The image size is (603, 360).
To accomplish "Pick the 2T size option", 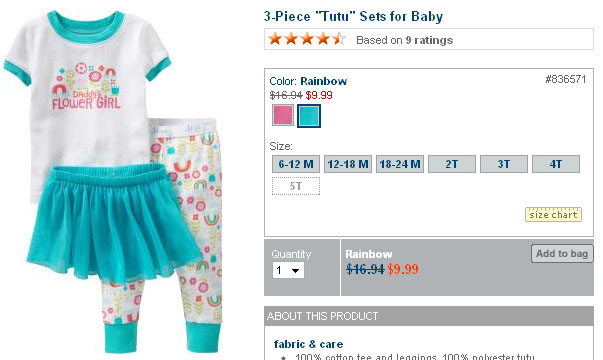I will pos(452,164).
